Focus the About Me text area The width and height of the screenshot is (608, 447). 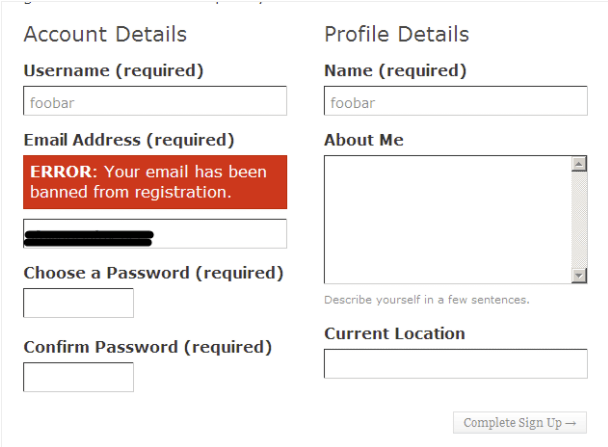tap(447, 219)
